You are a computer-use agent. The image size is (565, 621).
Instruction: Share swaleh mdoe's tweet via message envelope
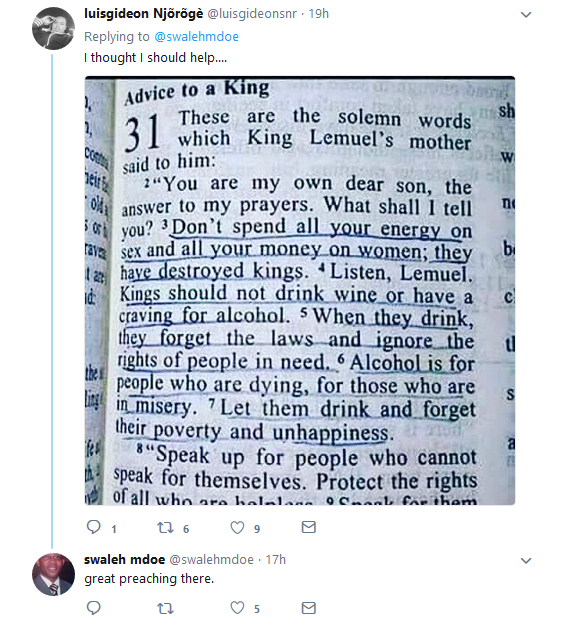click(x=309, y=608)
